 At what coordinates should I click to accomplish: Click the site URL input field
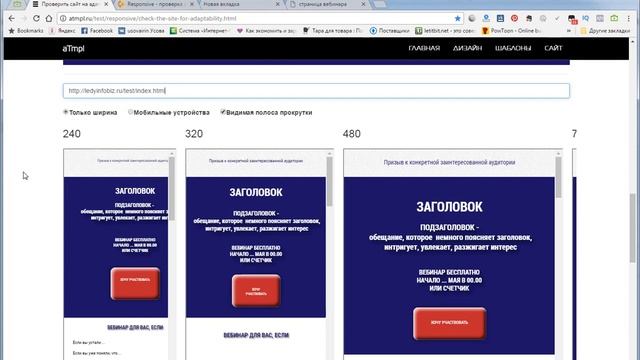(316, 91)
